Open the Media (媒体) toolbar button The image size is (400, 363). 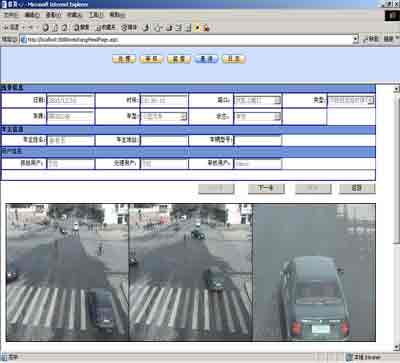coord(129,28)
